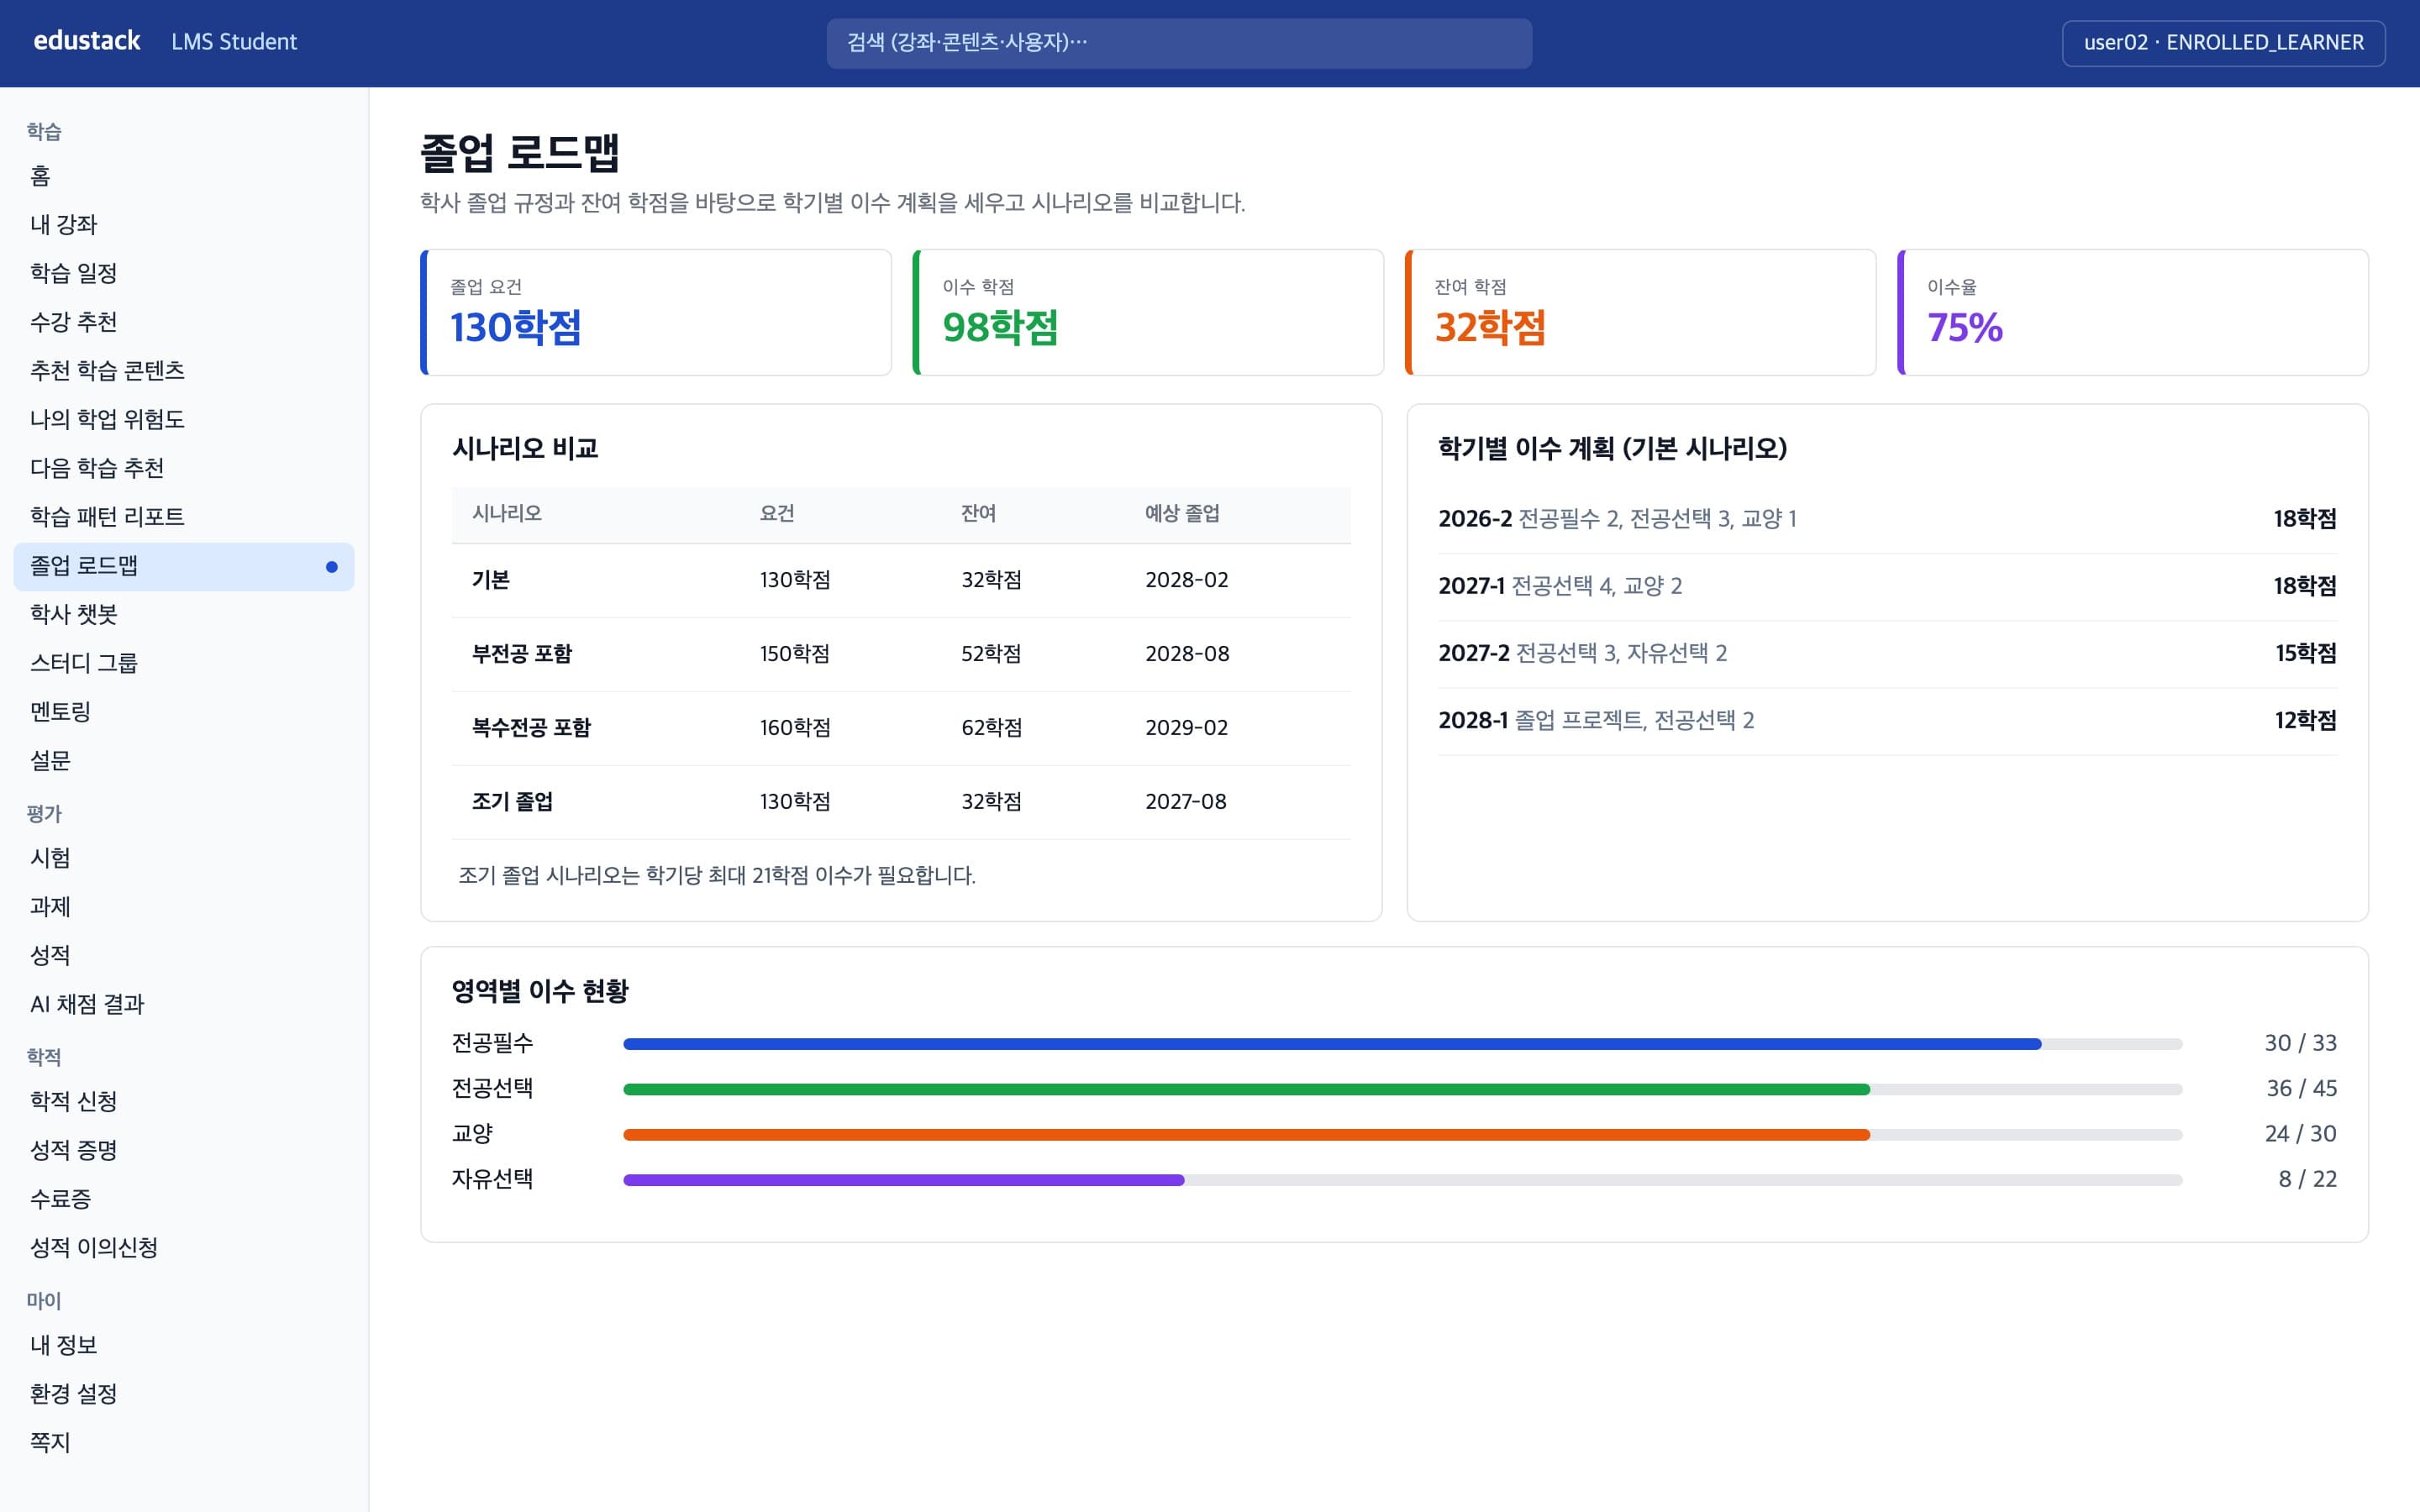Screen dimensions: 2420x1512
Task: Go to 시험 under 평가
Action: click(x=184, y=858)
